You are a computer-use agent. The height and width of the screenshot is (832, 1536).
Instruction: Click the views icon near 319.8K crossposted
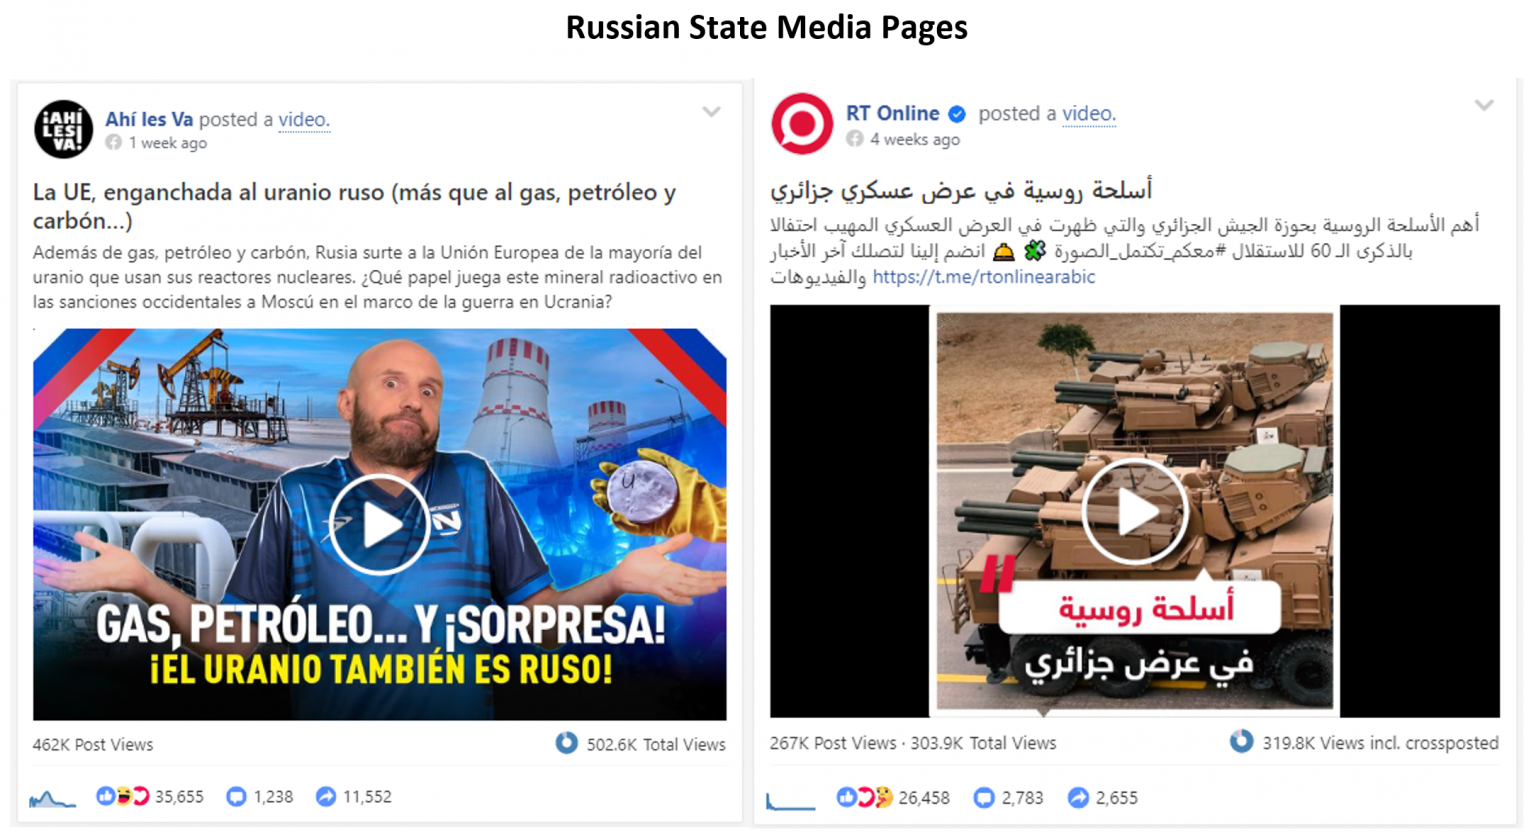pos(1241,741)
